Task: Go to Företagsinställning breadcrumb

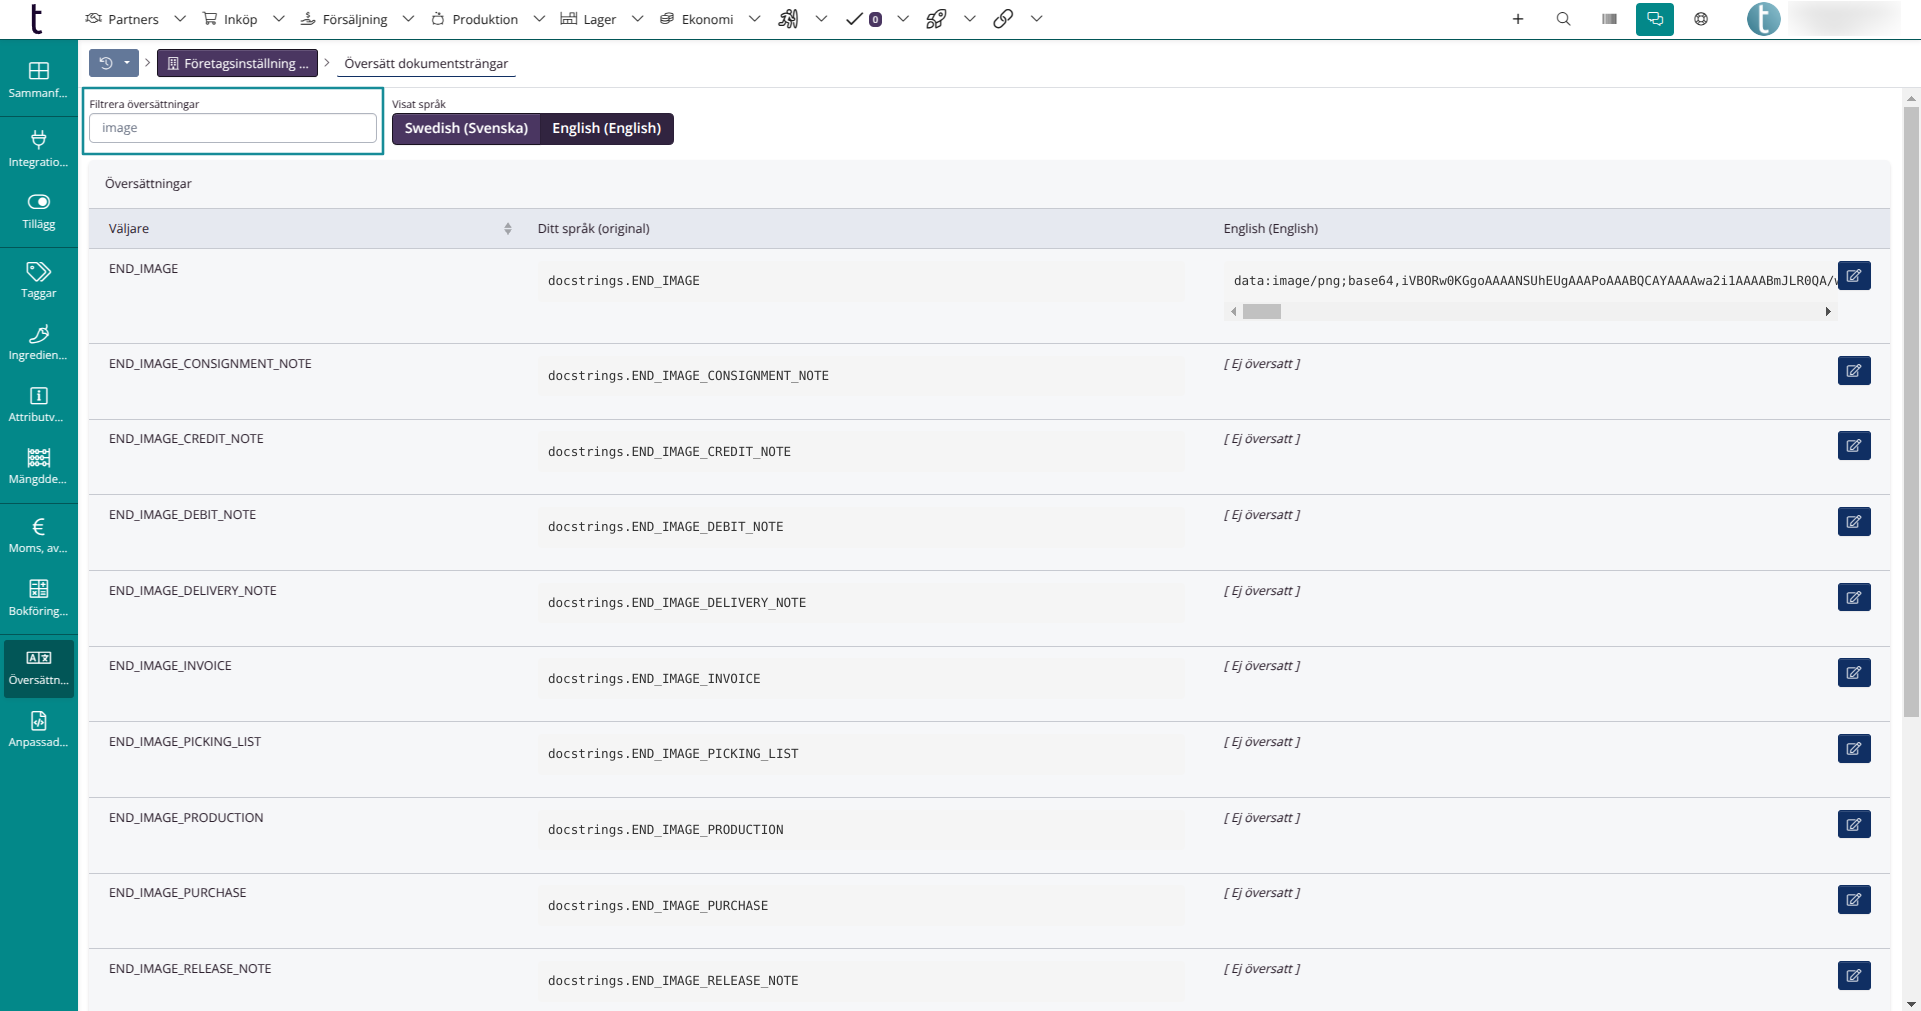Action: point(237,63)
